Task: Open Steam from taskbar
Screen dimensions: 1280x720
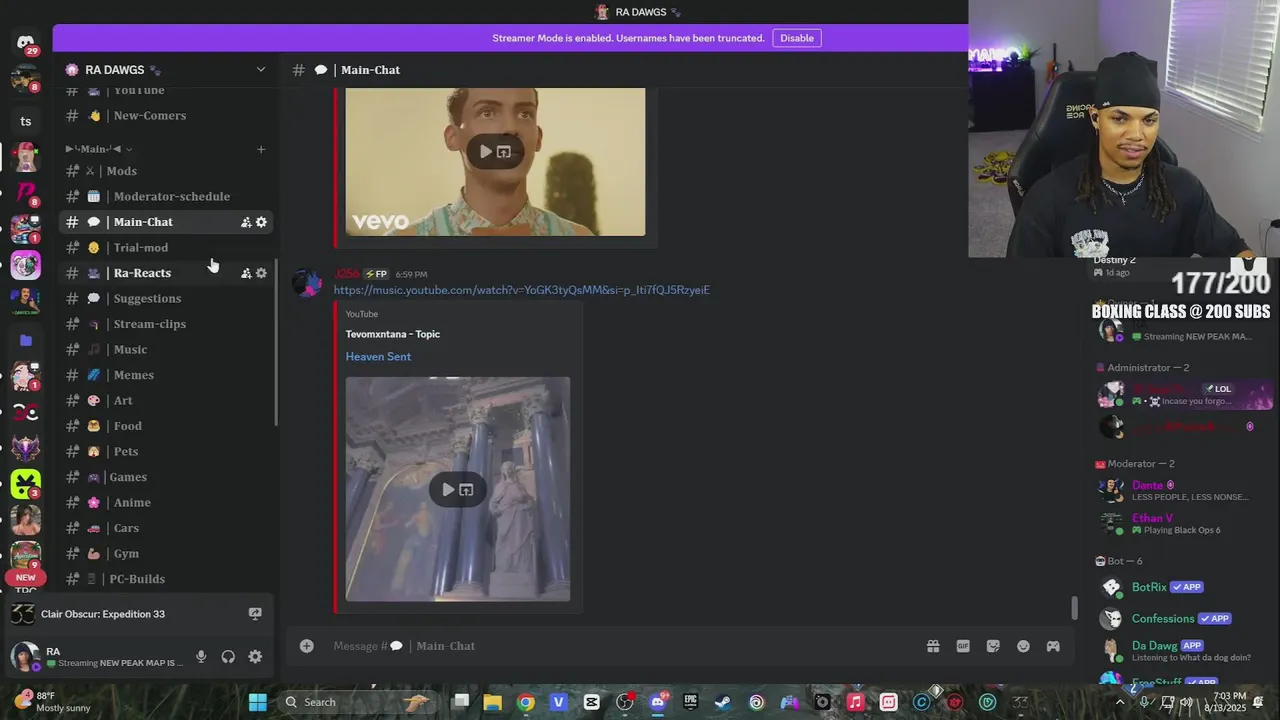Action: (x=723, y=702)
